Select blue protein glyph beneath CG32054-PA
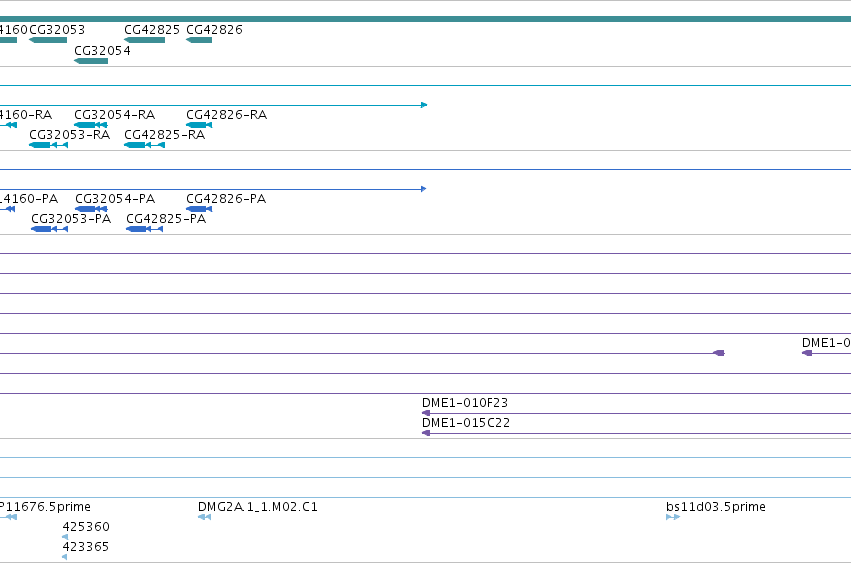This screenshot has width=851, height=563. click(91, 209)
